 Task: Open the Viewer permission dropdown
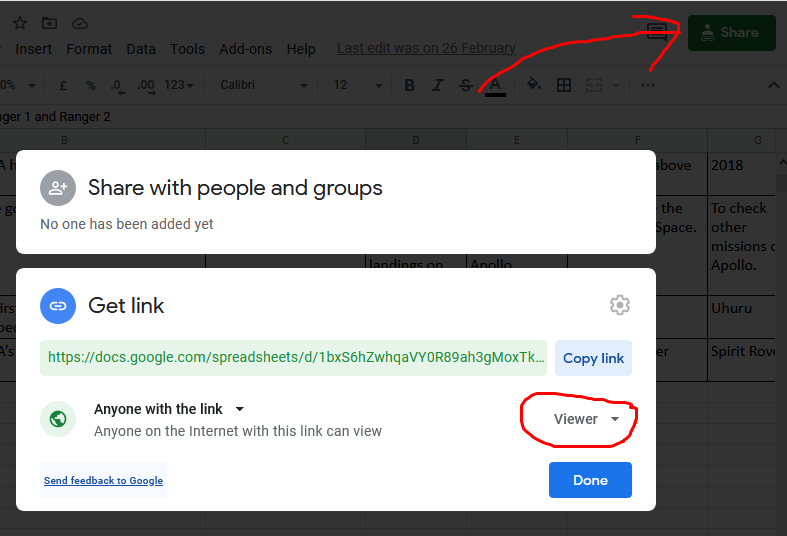tap(586, 419)
